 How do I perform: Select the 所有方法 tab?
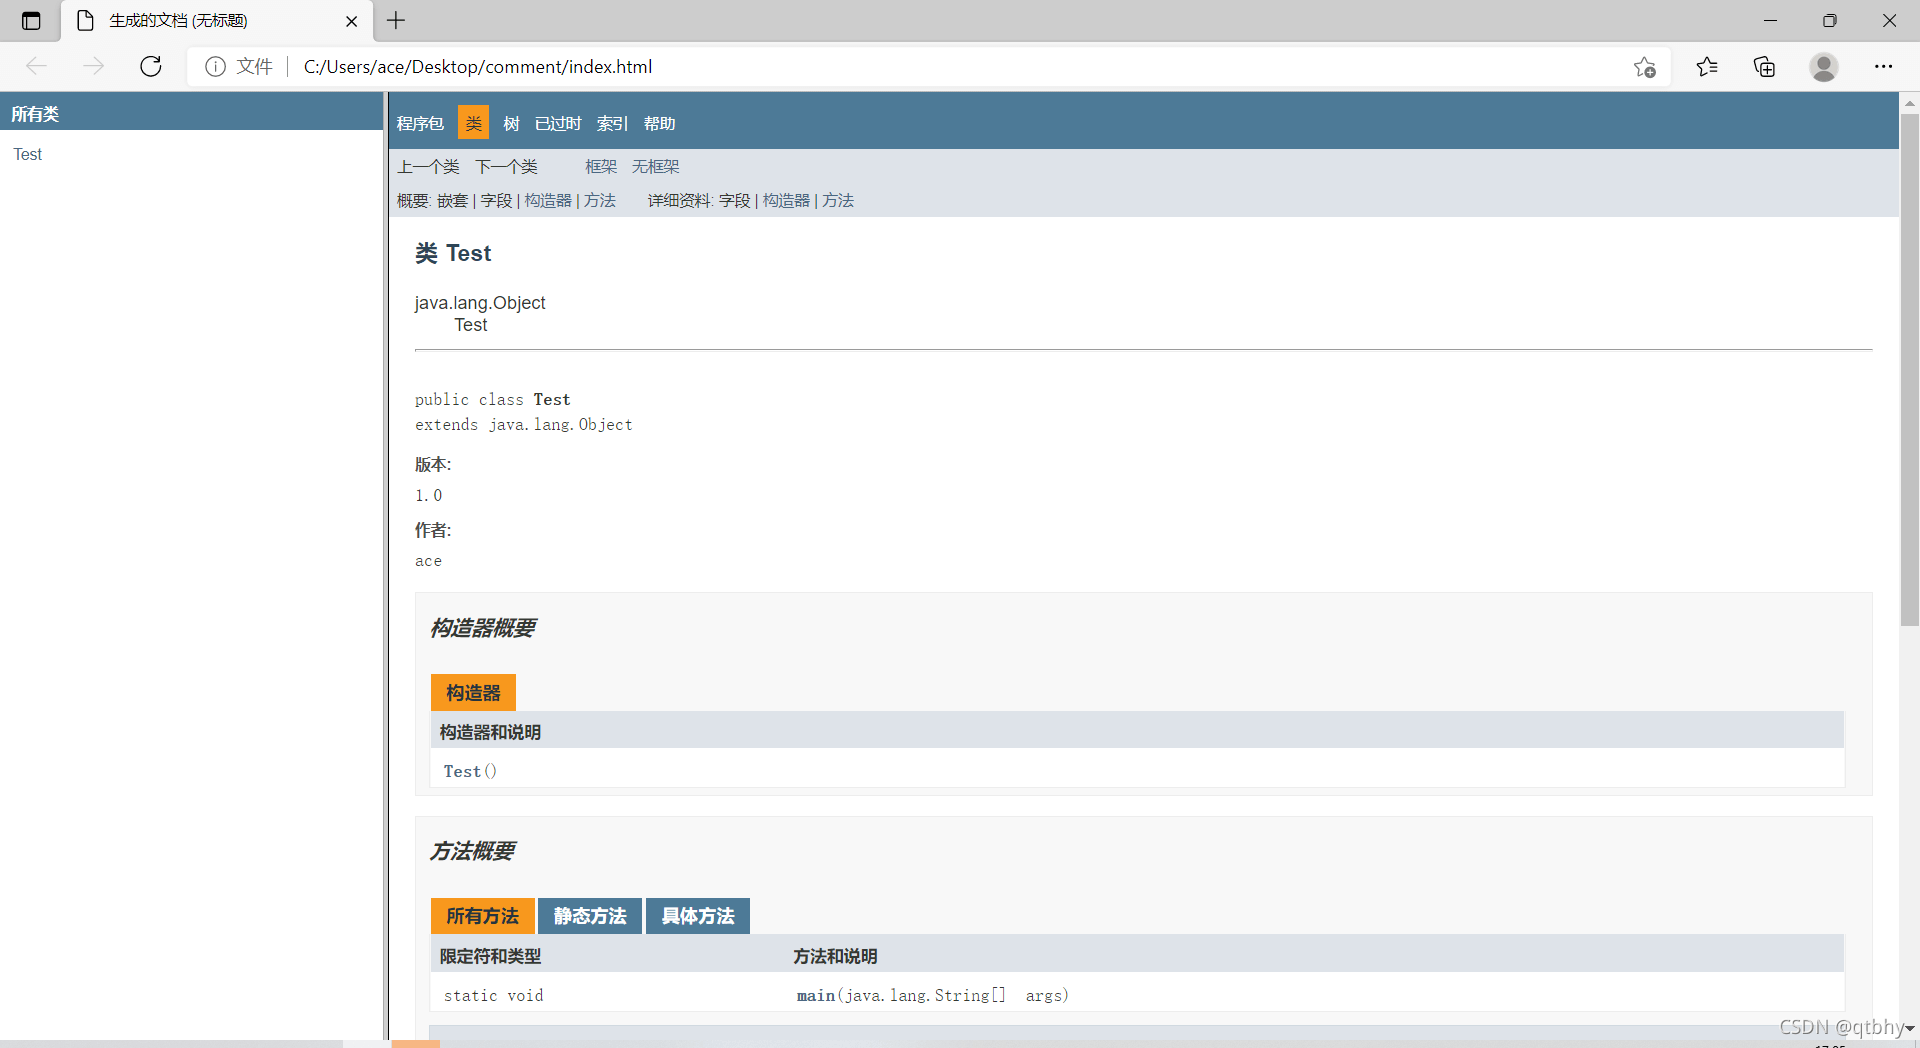click(x=482, y=916)
